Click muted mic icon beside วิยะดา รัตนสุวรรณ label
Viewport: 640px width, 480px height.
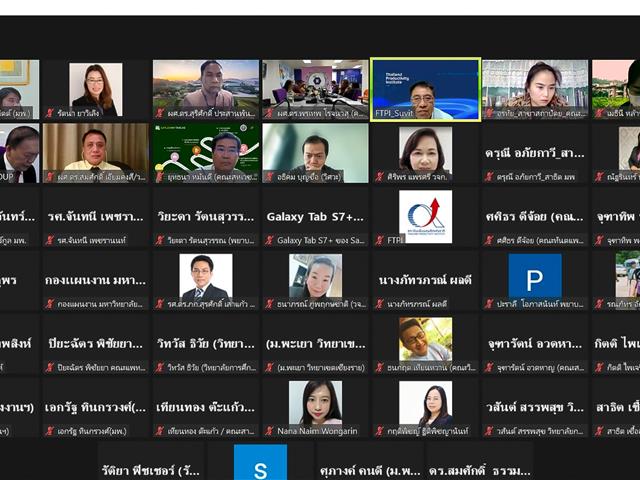point(160,240)
